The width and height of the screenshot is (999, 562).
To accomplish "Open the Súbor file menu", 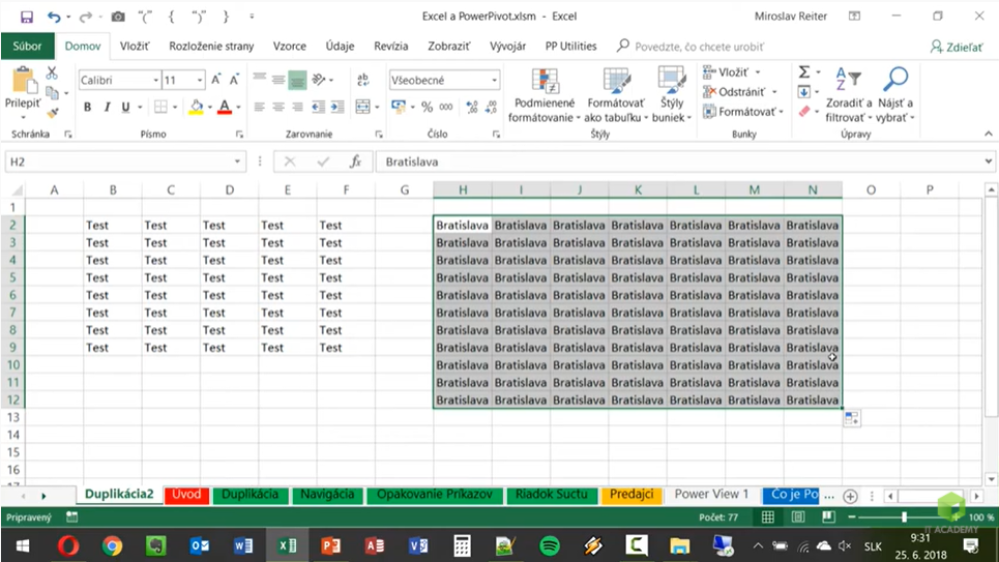I will coord(27,46).
